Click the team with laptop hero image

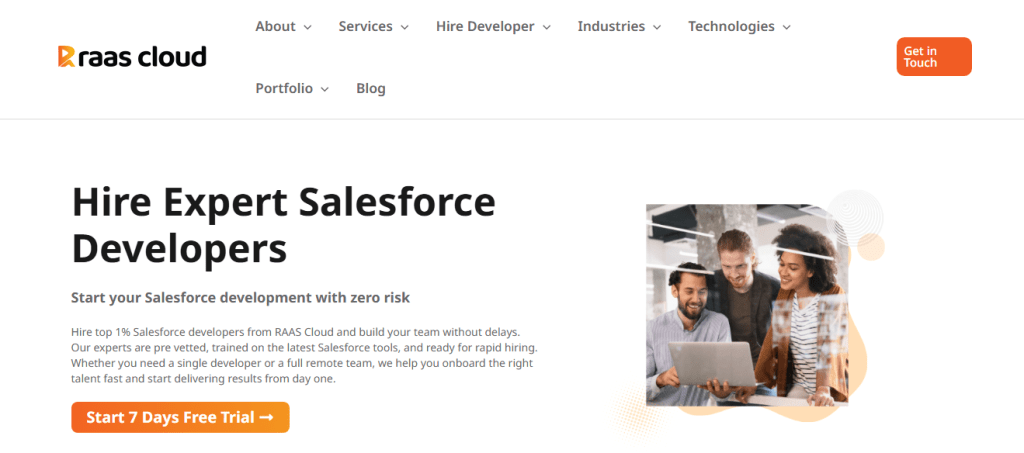coord(746,305)
